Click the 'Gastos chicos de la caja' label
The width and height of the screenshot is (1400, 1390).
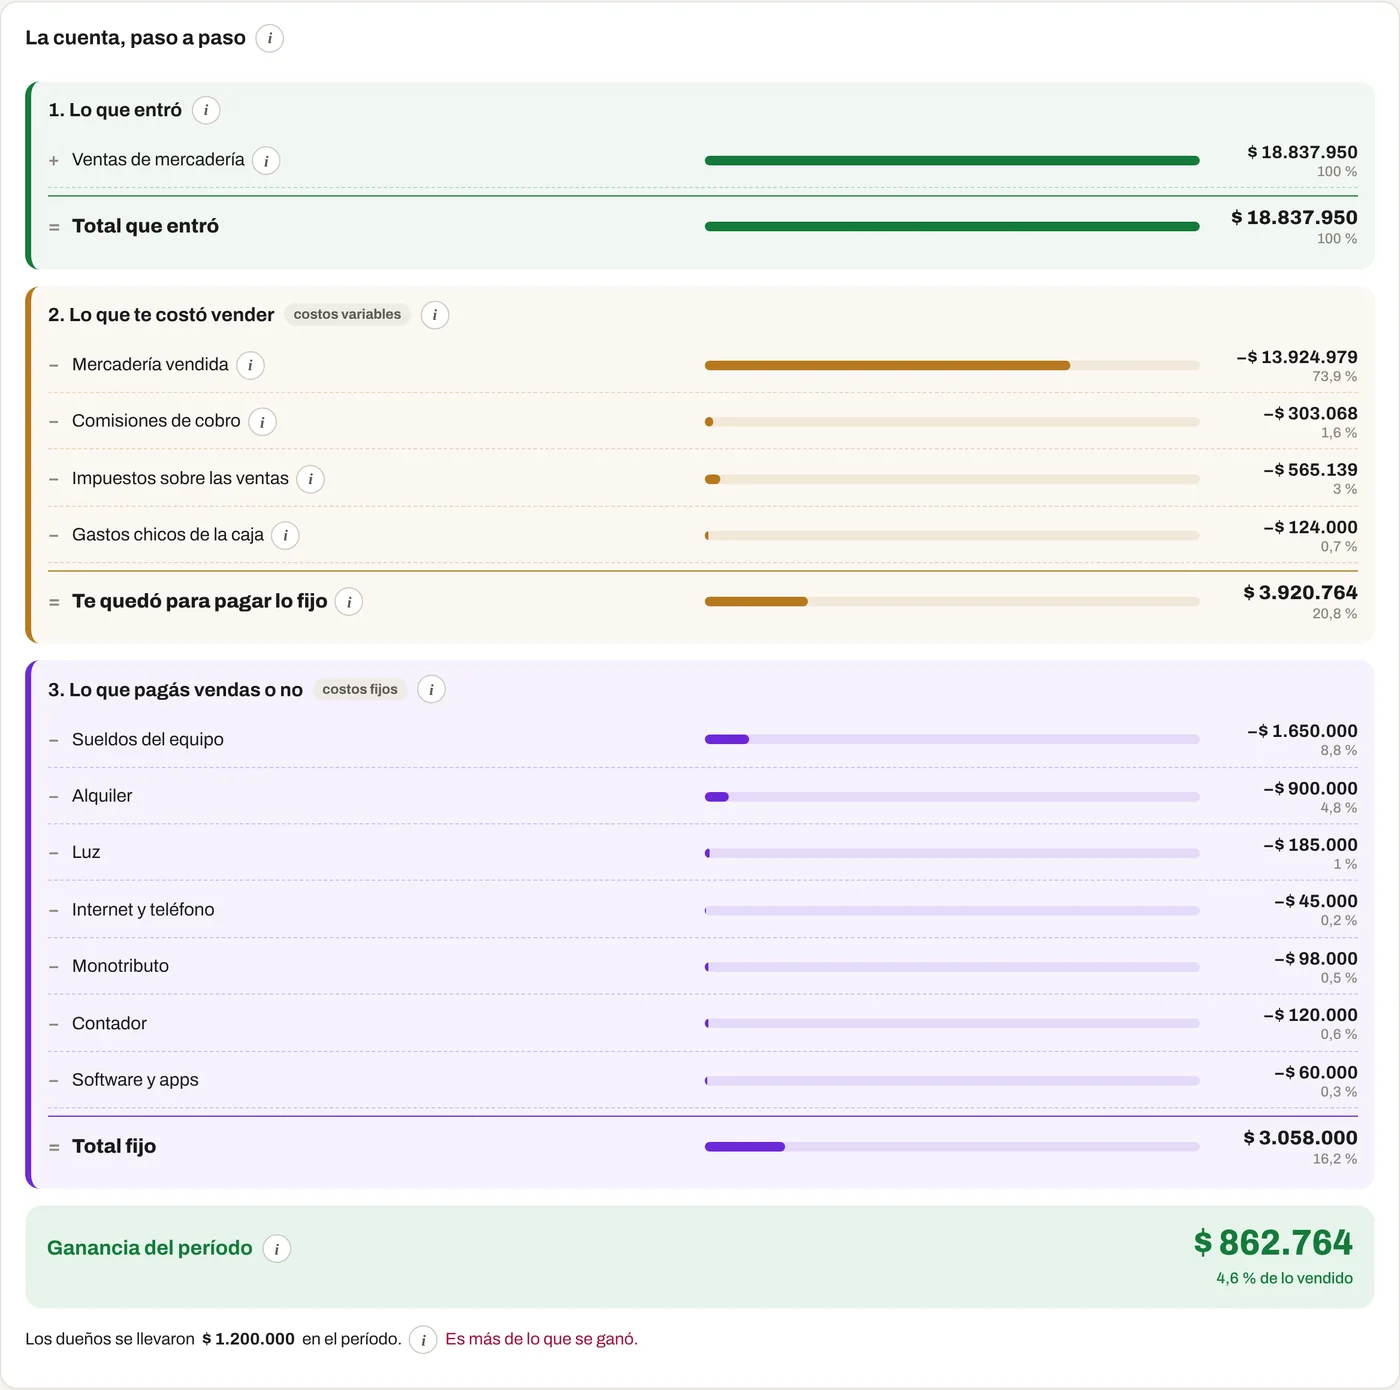[x=168, y=535]
